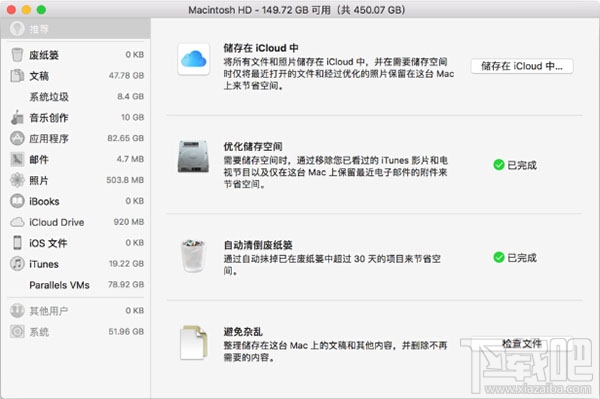Click the 8.4 GB size value
This screenshot has height=399, width=600.
(x=130, y=96)
